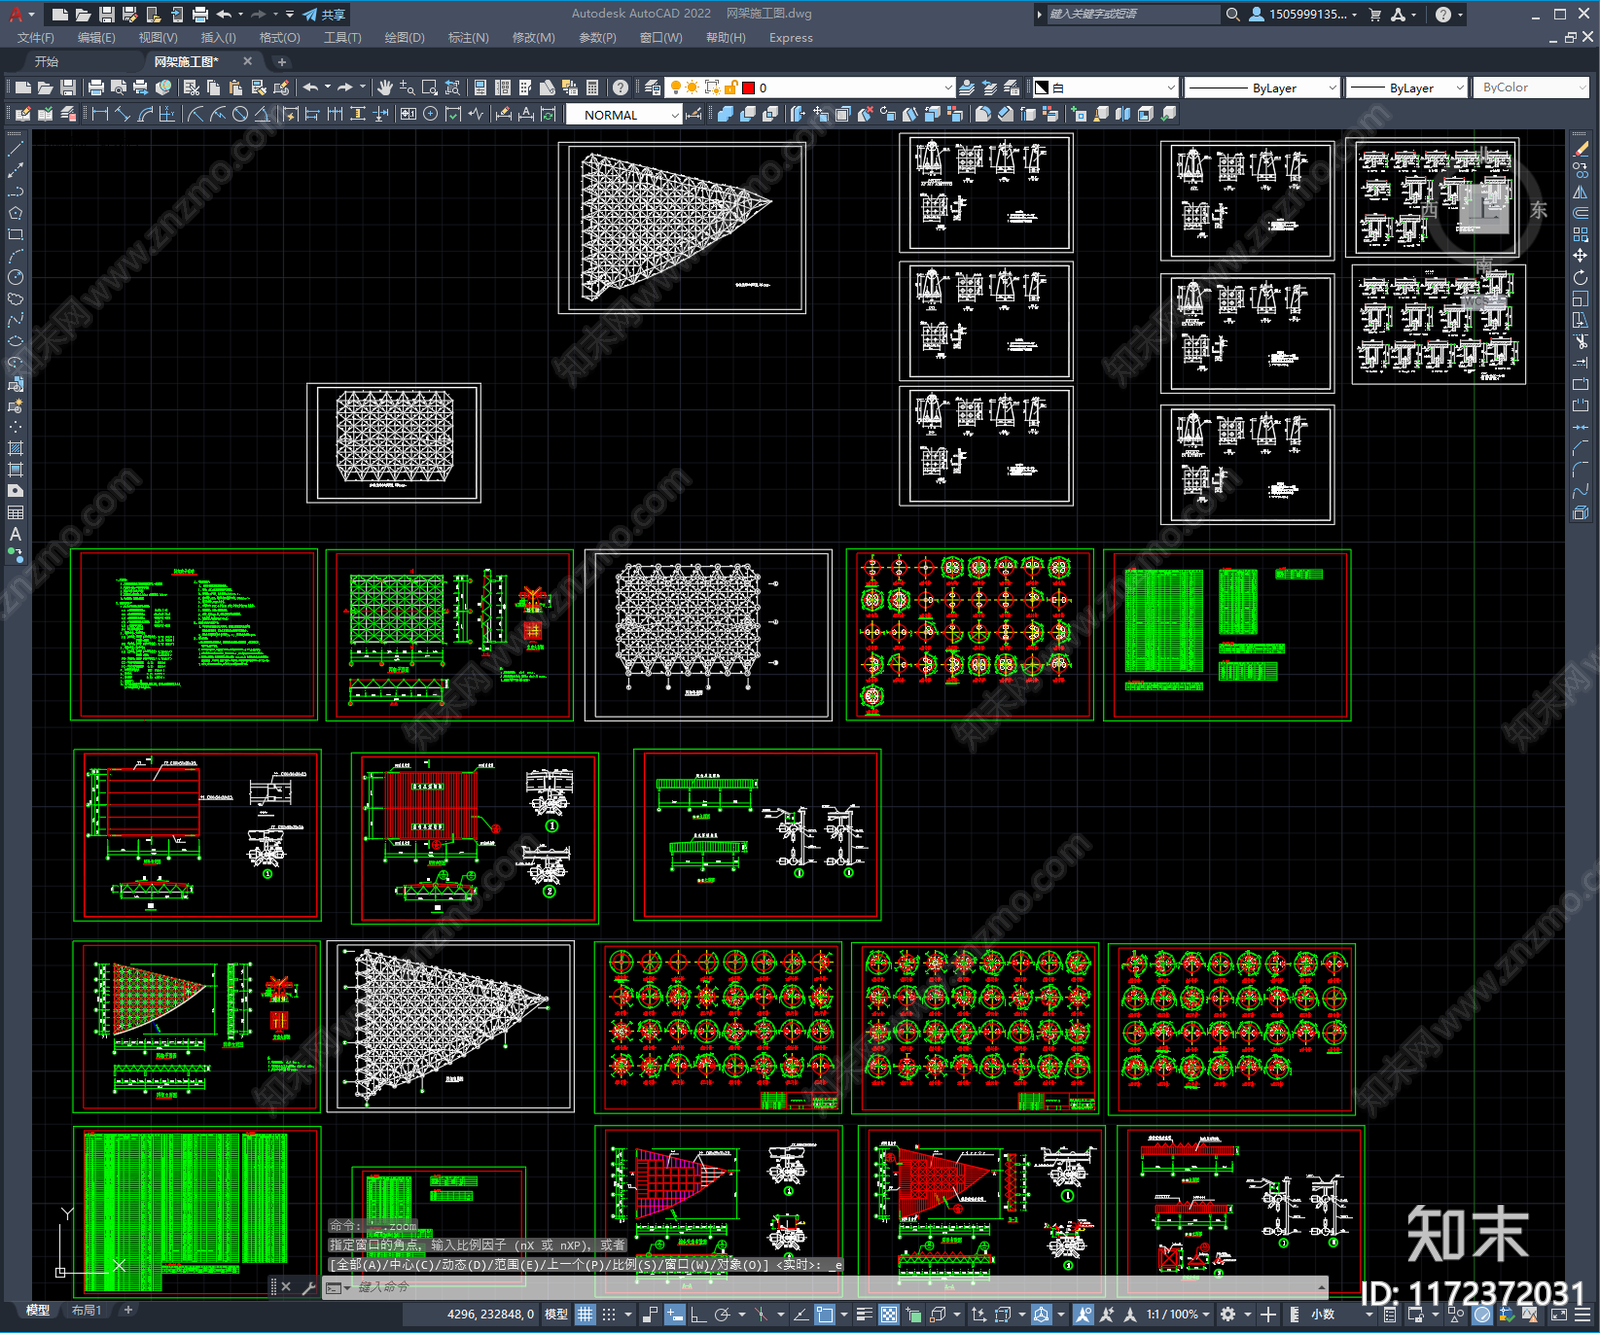
Task: Toggle dynamic input in status bar
Action: (x=675, y=1314)
